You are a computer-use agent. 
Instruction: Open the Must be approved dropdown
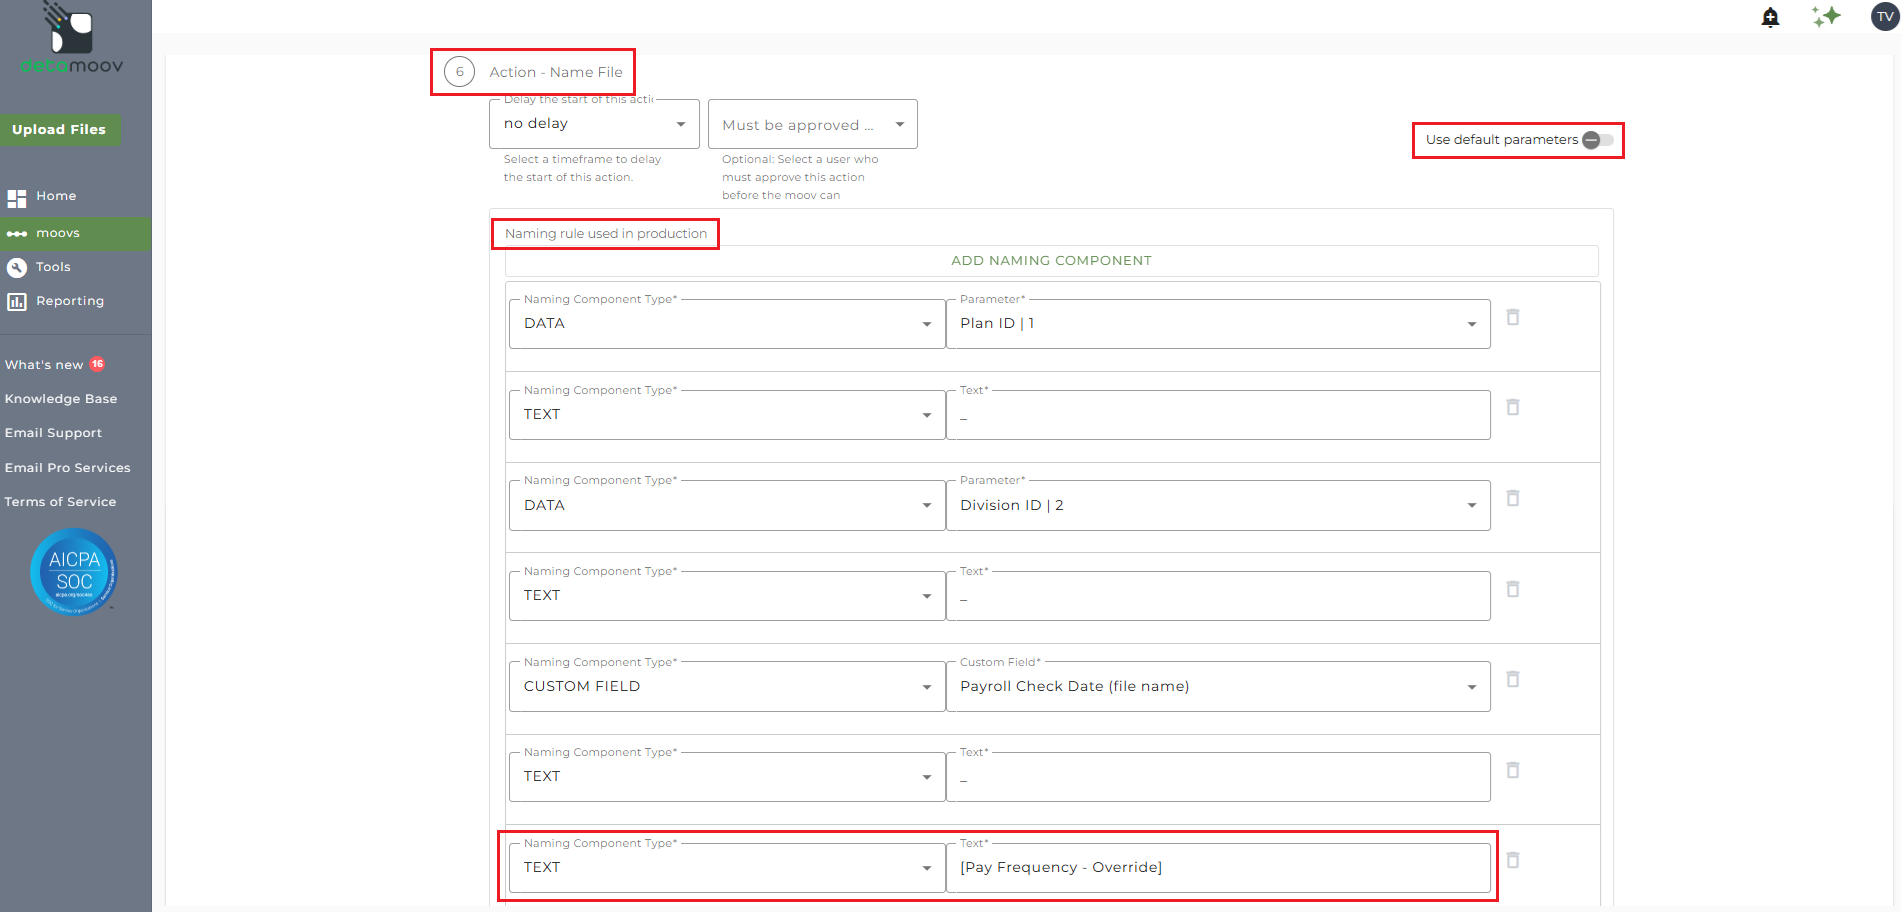click(812, 125)
